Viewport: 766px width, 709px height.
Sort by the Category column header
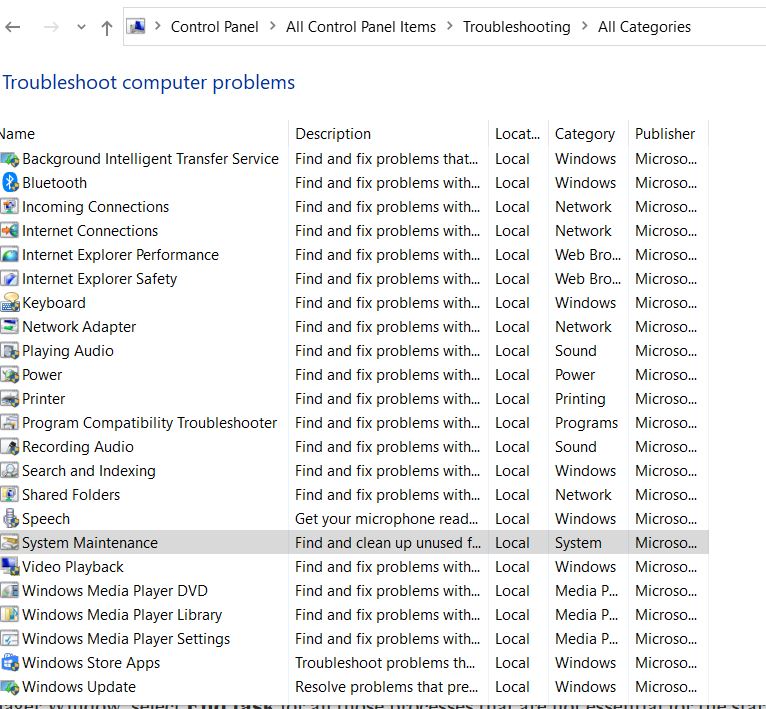585,134
